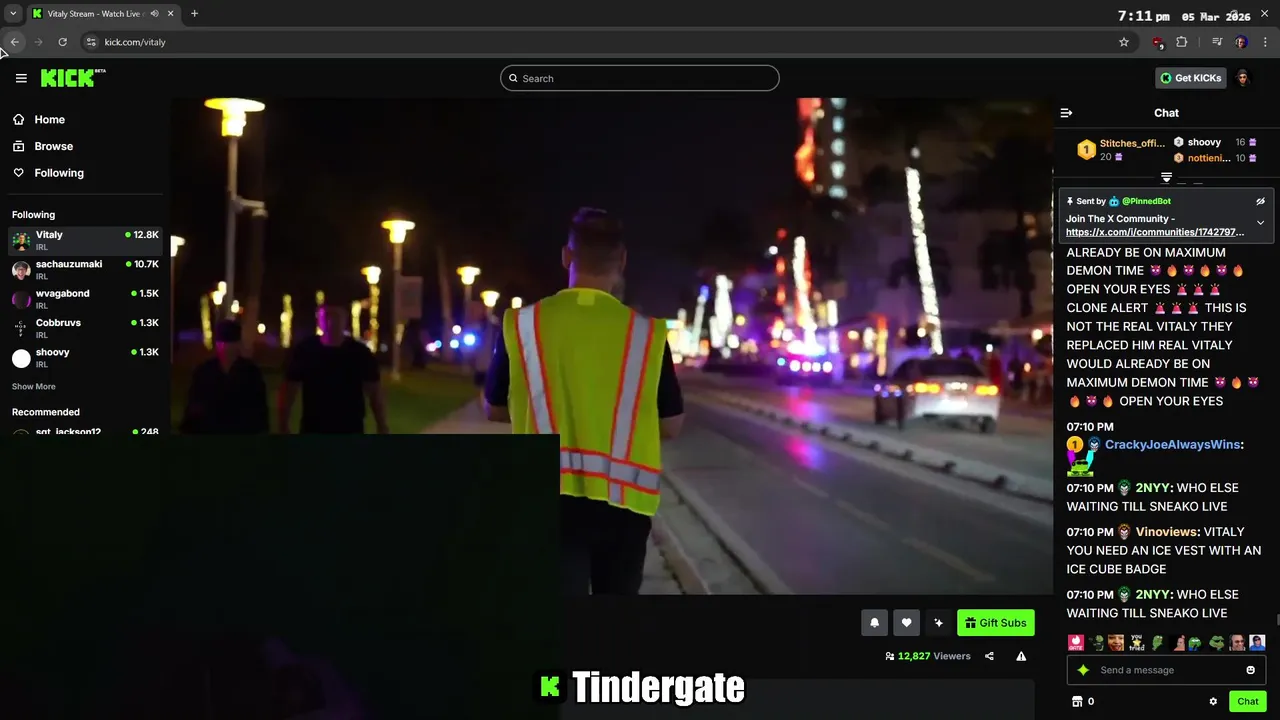Reload the browser page
This screenshot has width=1280, height=720.
point(62,42)
